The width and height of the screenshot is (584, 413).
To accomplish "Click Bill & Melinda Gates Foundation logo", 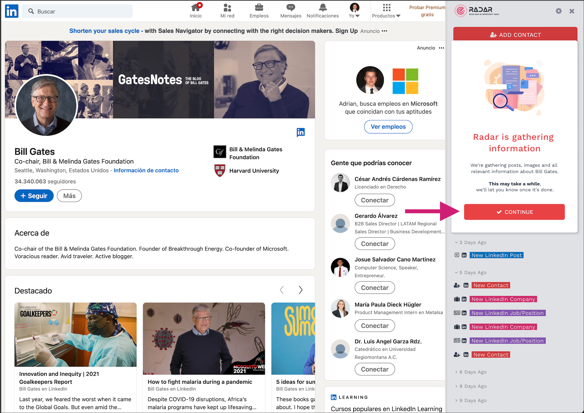I will point(220,152).
